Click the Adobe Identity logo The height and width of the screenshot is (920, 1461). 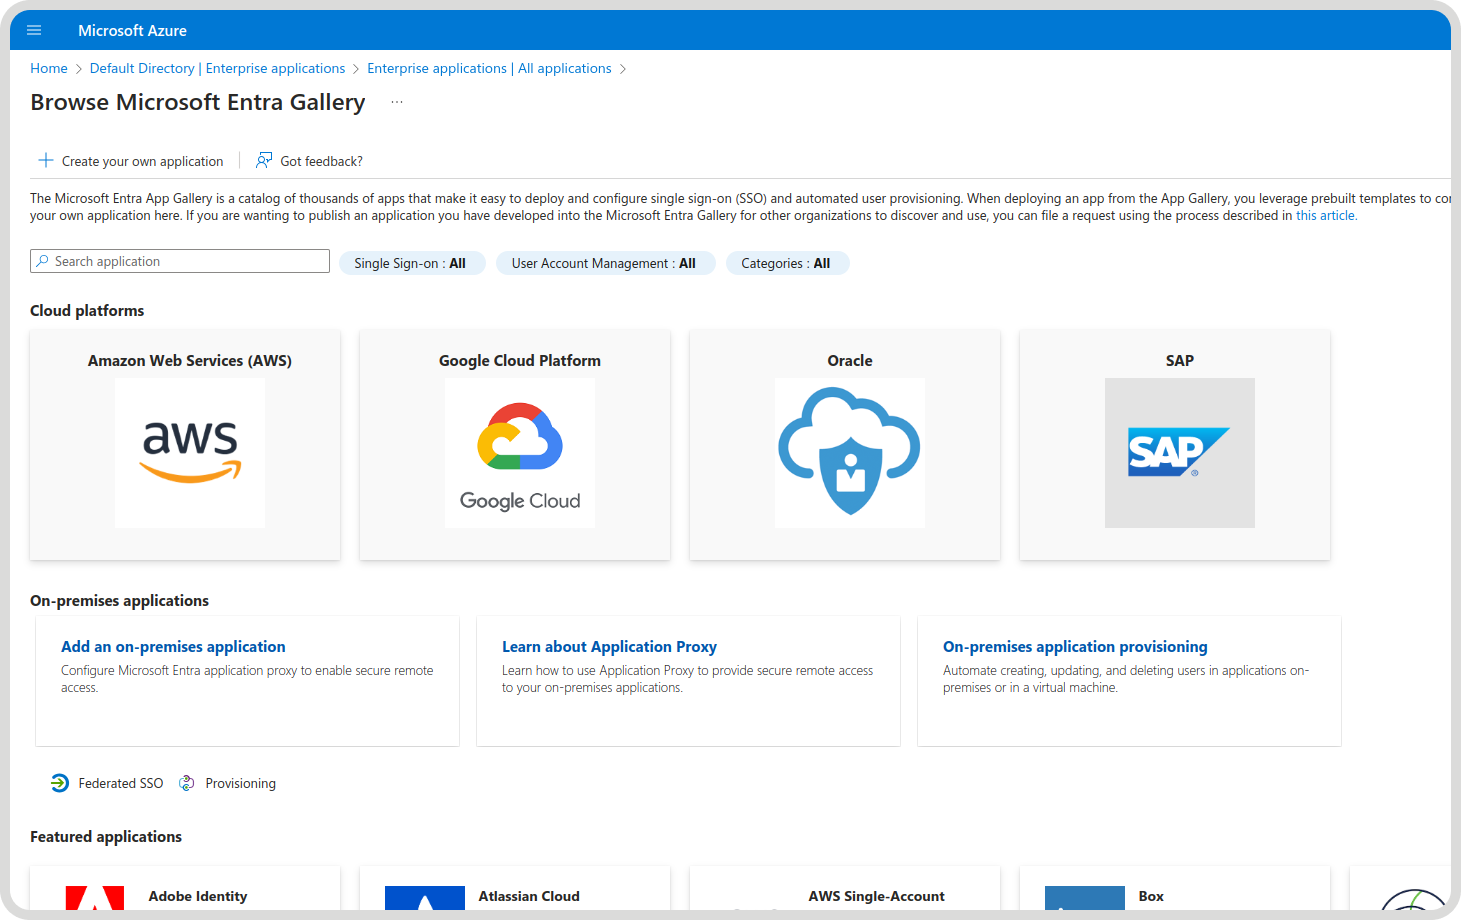point(95,898)
